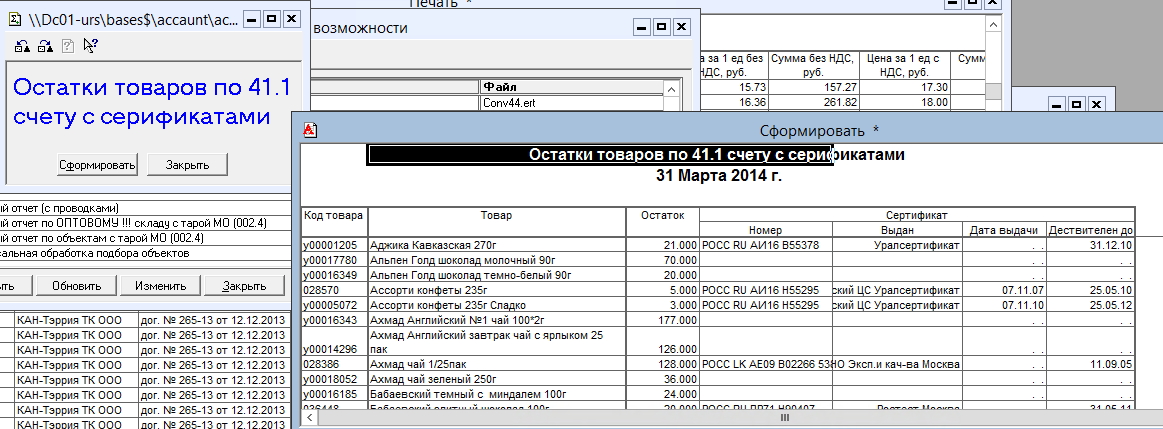This screenshot has width=1163, height=429.
Task: Select the Conv44.ert file cell
Action: tap(570, 102)
